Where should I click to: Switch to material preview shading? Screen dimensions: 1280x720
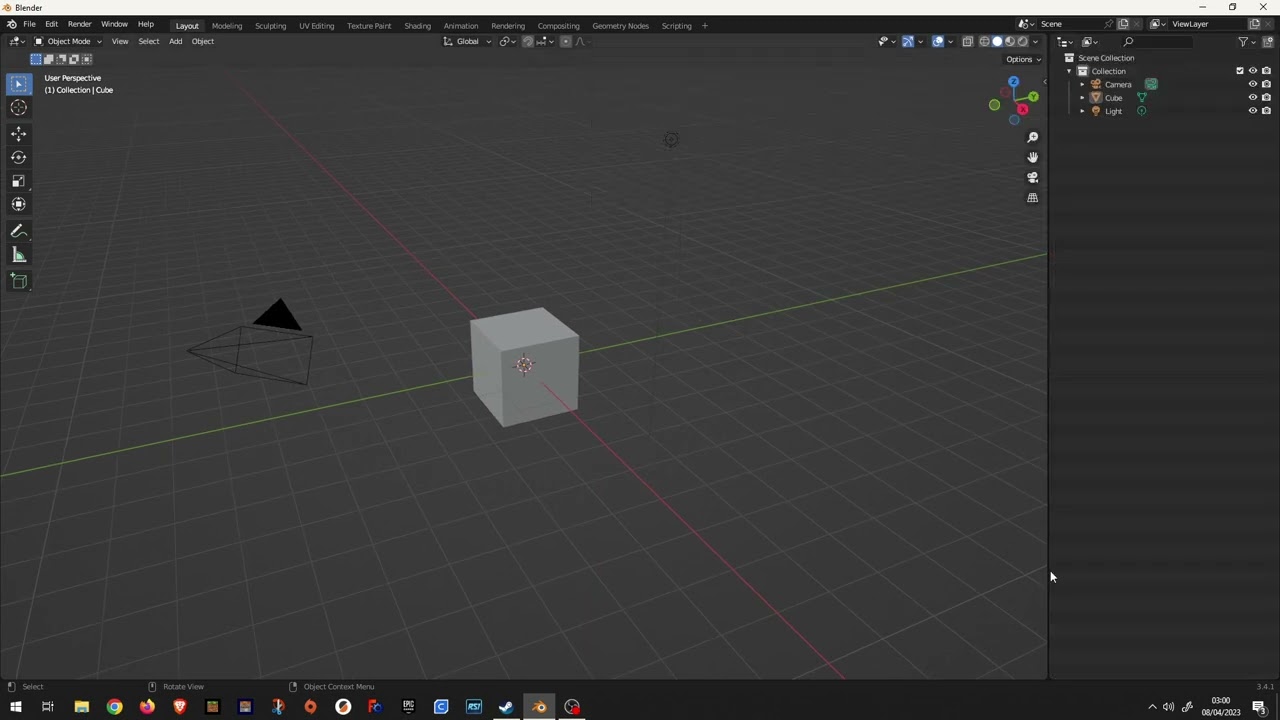pyautogui.click(x=1010, y=42)
